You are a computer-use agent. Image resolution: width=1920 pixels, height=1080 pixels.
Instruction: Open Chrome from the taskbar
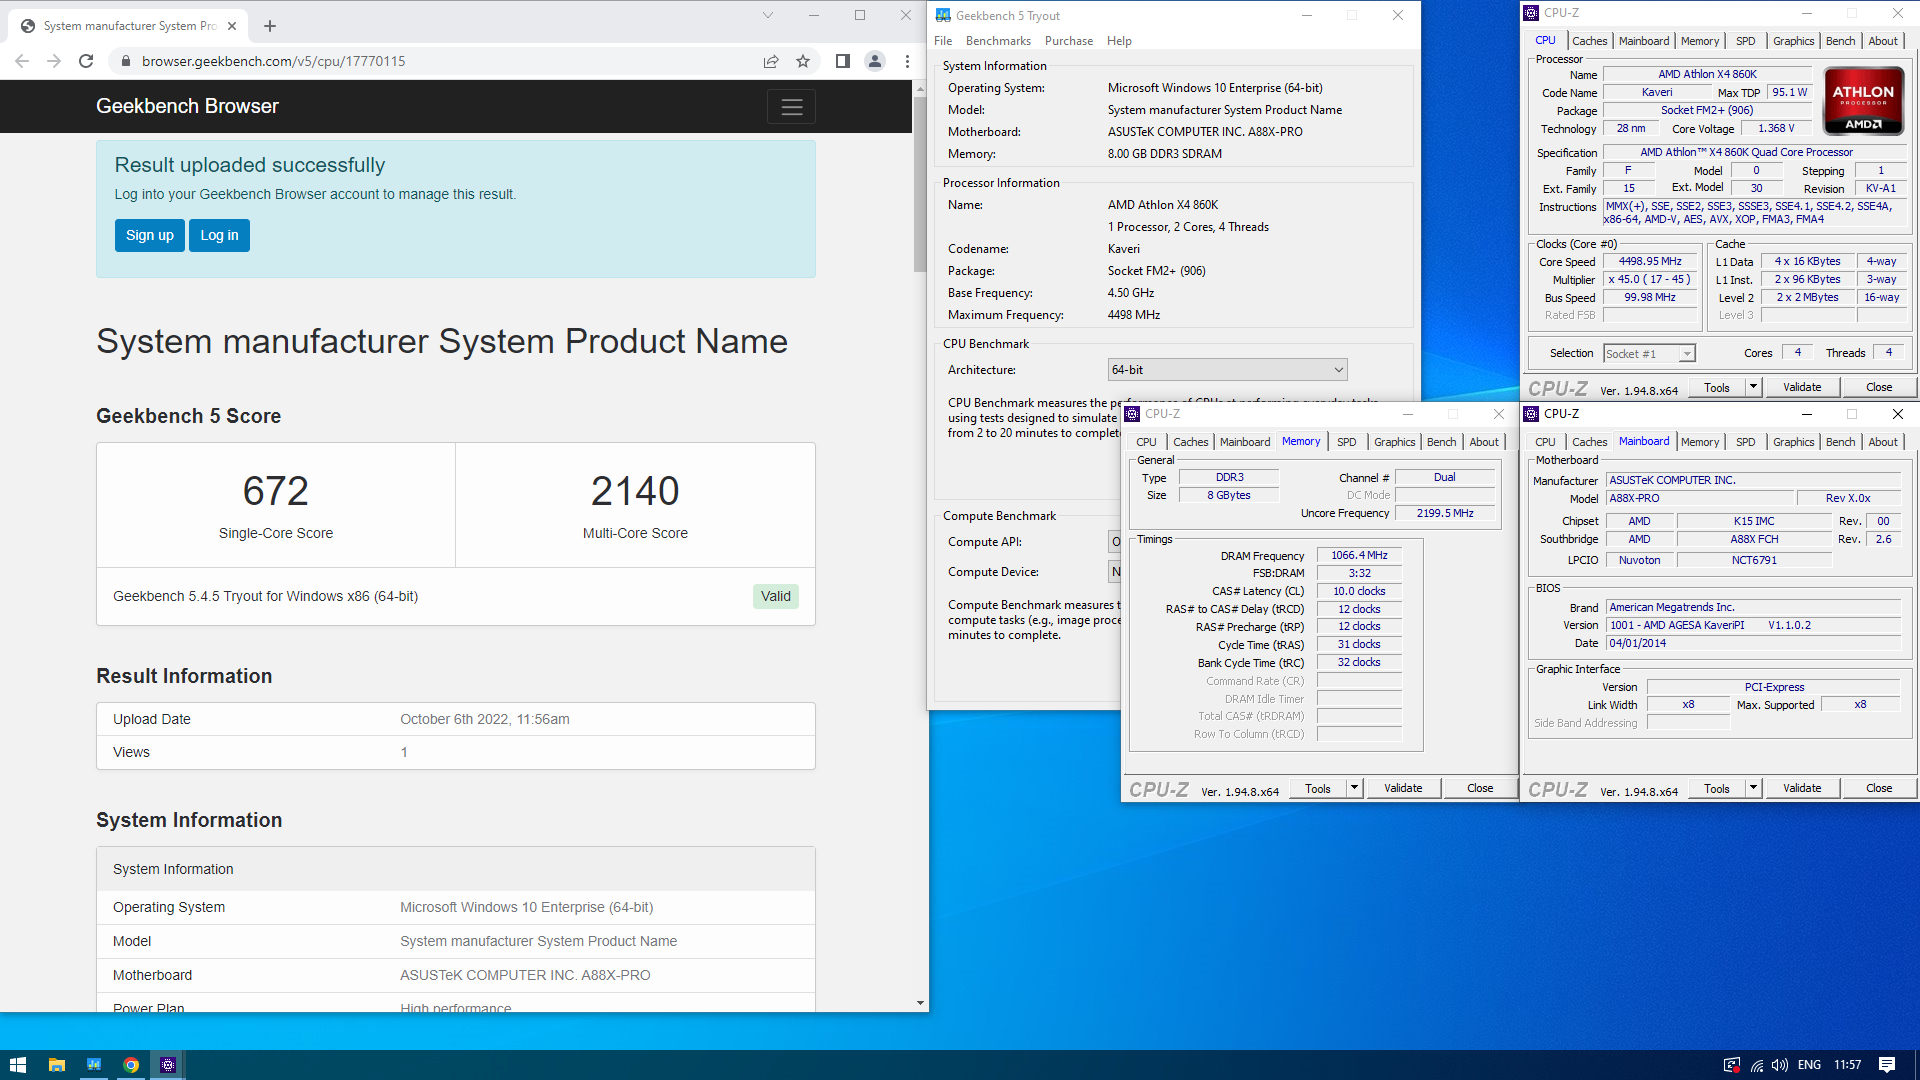click(x=131, y=1065)
